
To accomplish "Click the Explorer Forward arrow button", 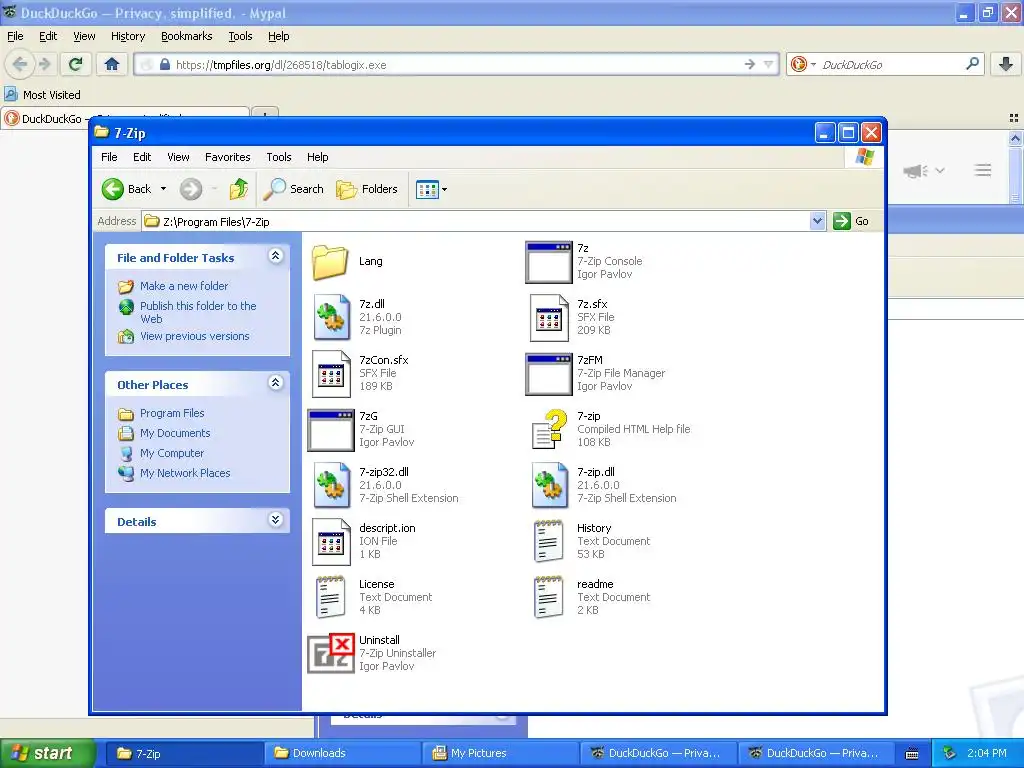I will 191,189.
